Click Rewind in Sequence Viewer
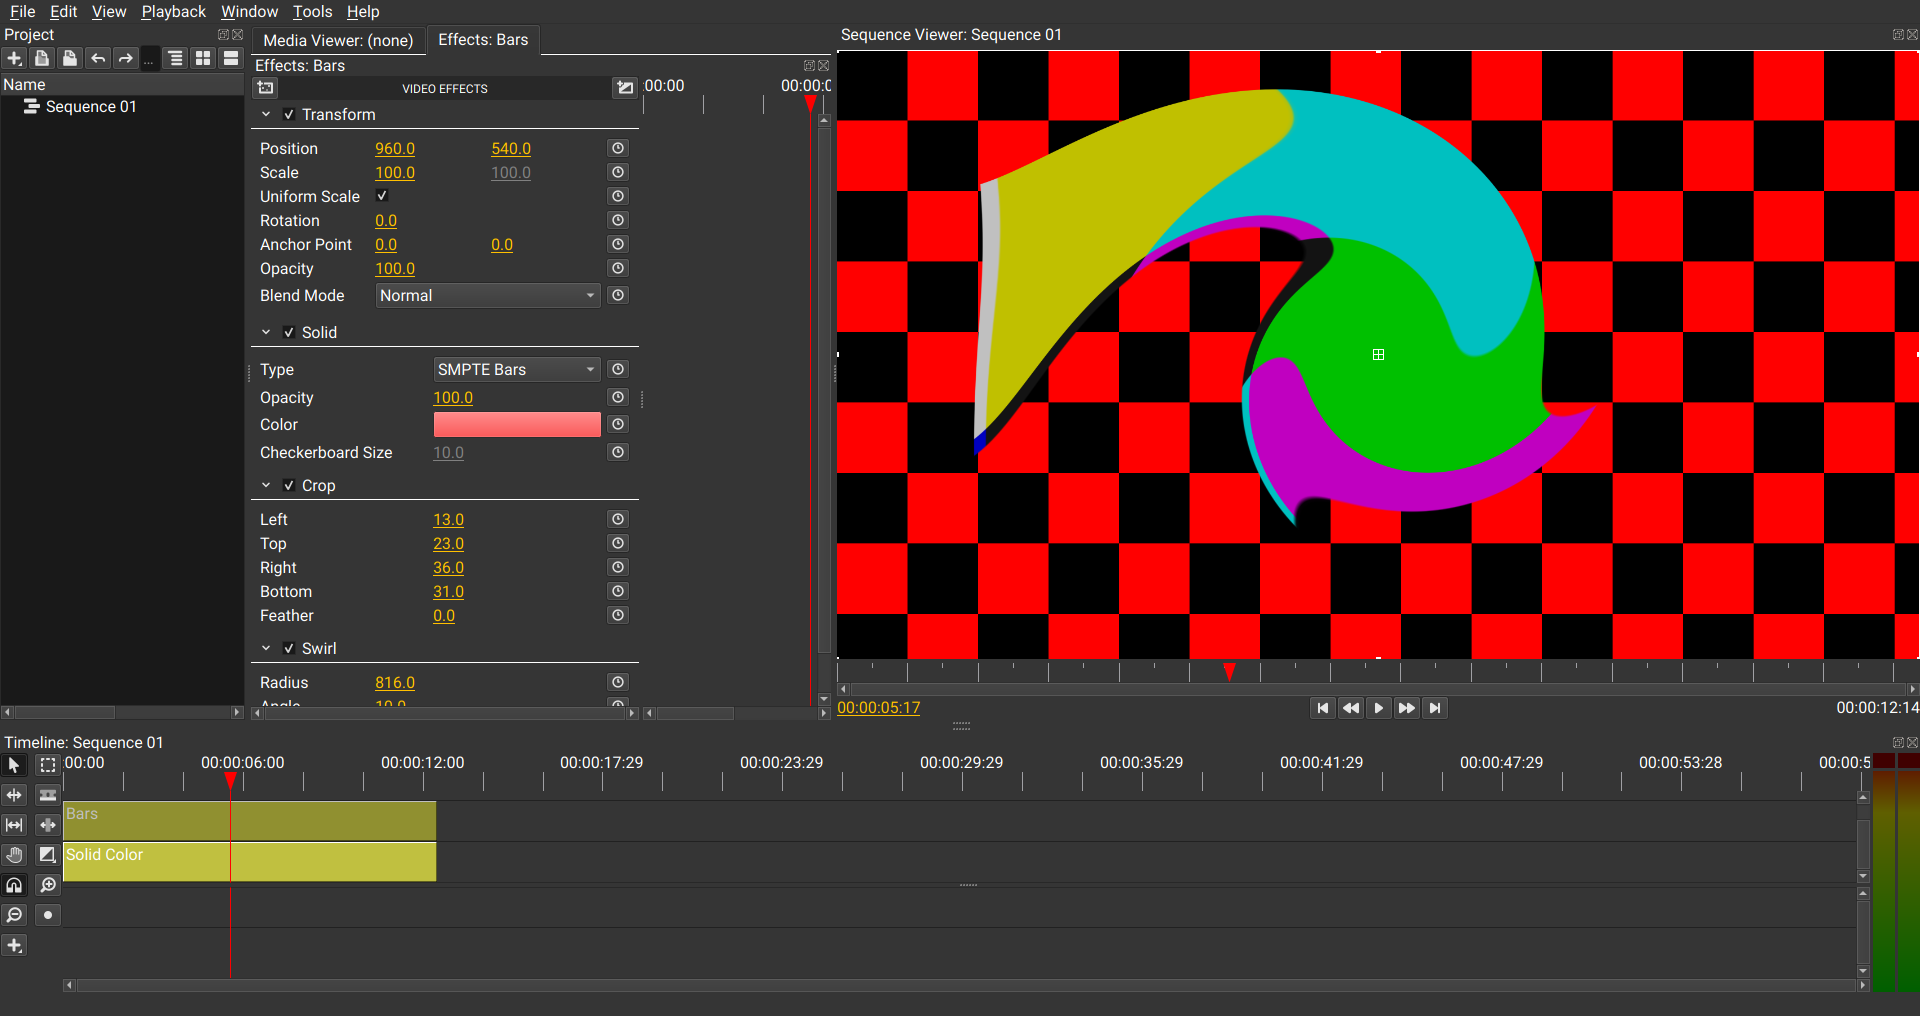Image resolution: width=1920 pixels, height=1016 pixels. click(1351, 708)
